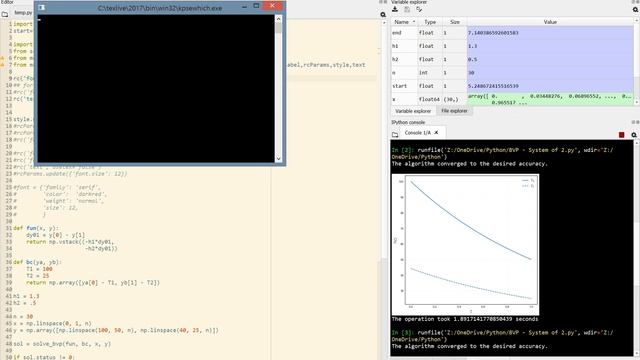Select the 'start' variable row
The image size is (640, 360).
pyautogui.click(x=512, y=86)
